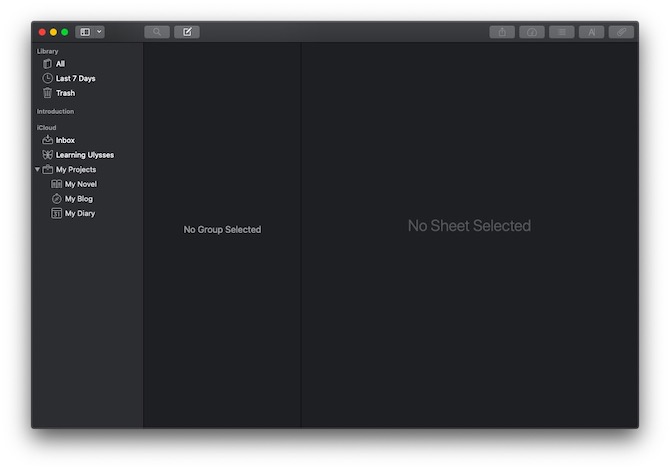Click the Introduction section header
The height and width of the screenshot is (470, 670).
[55, 111]
